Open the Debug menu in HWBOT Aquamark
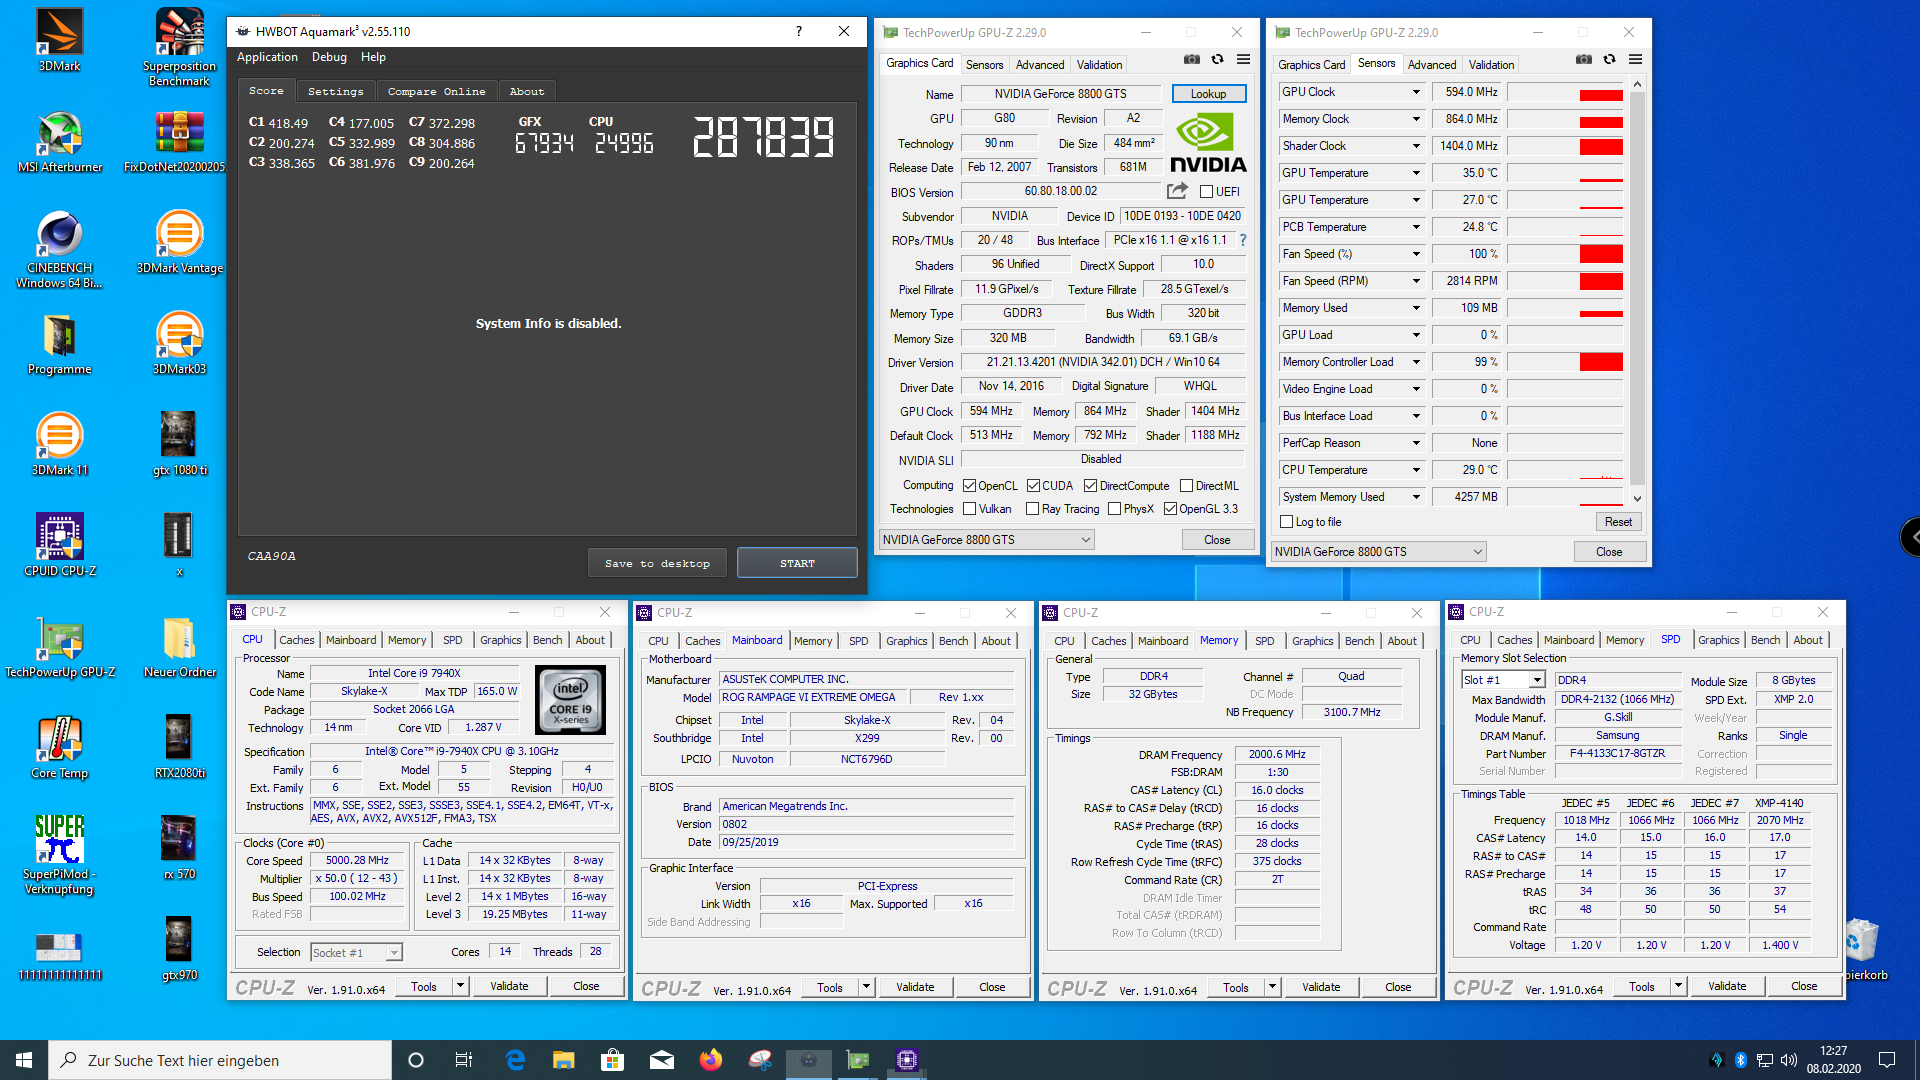This screenshot has width=1920, height=1080. pos(329,57)
